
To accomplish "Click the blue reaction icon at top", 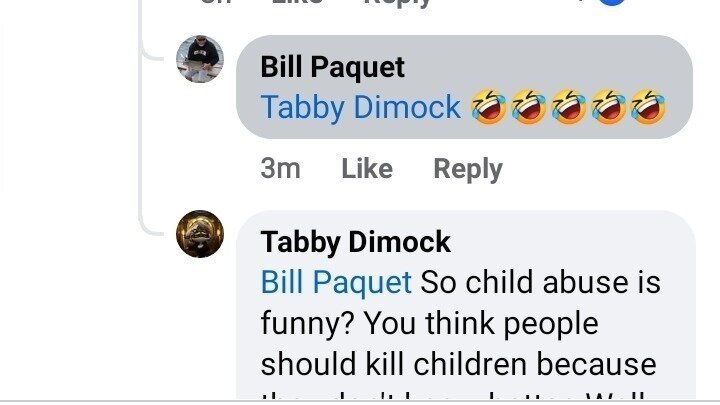I will (613, 2).
